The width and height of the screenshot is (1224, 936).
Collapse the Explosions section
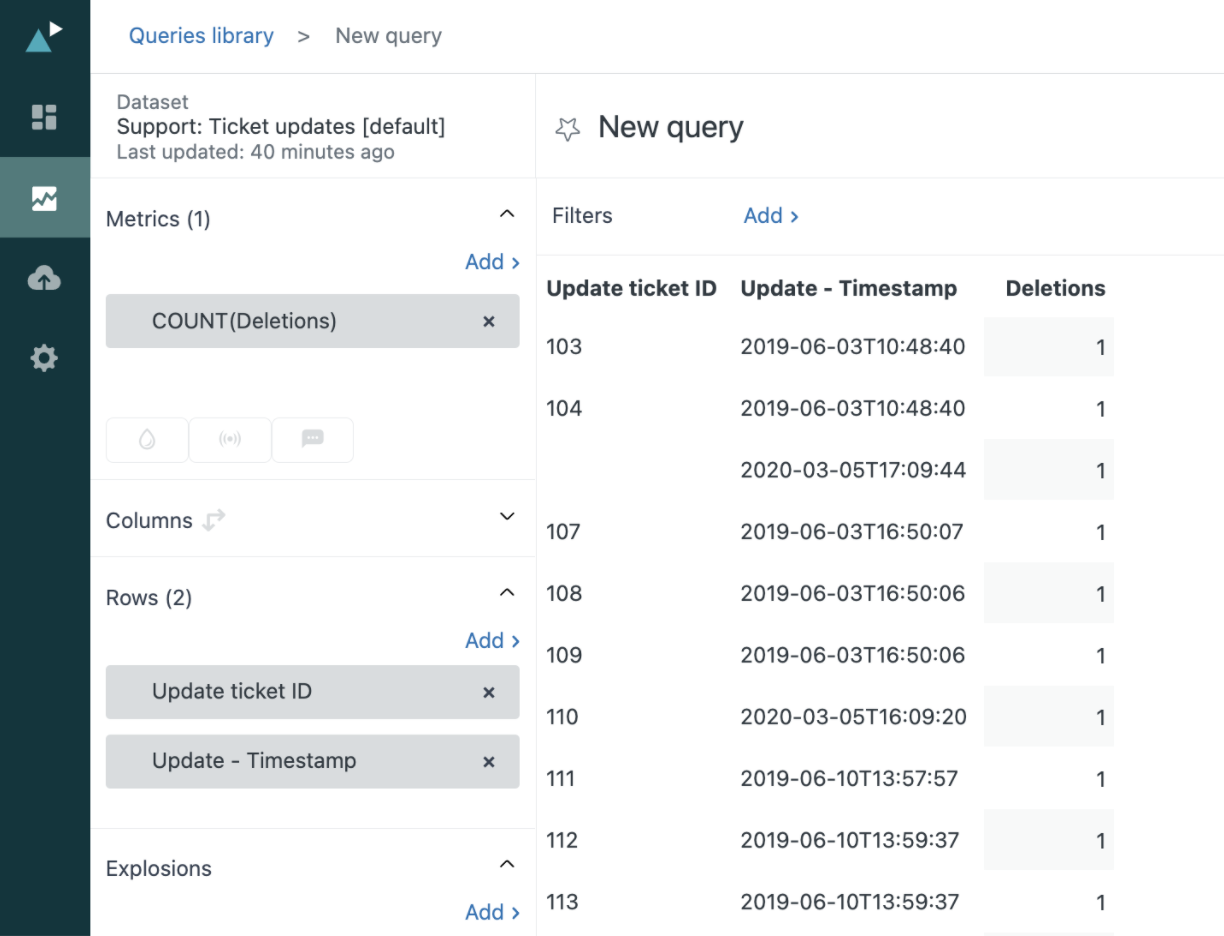[x=507, y=864]
